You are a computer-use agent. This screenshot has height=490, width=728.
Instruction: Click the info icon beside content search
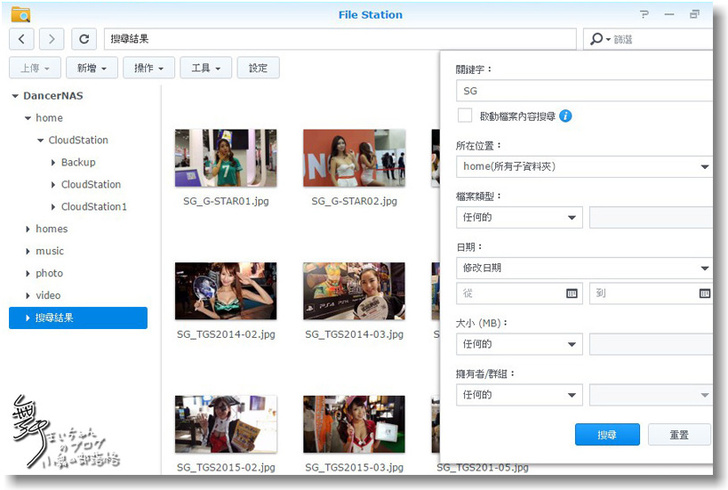pos(566,116)
